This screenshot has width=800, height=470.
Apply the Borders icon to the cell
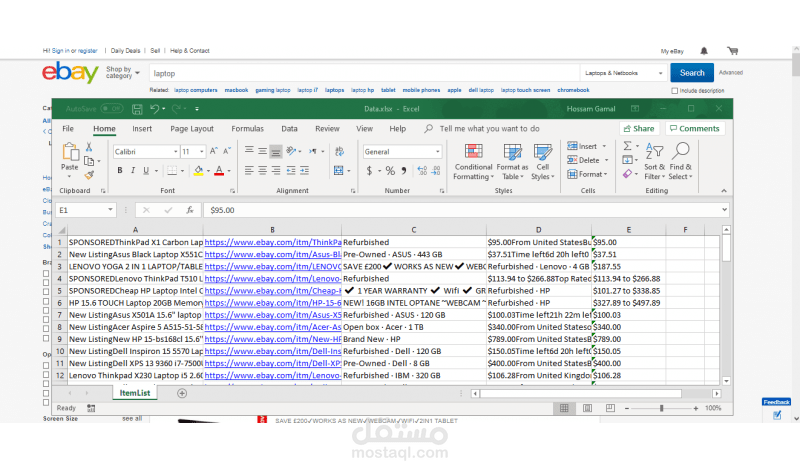[172, 170]
